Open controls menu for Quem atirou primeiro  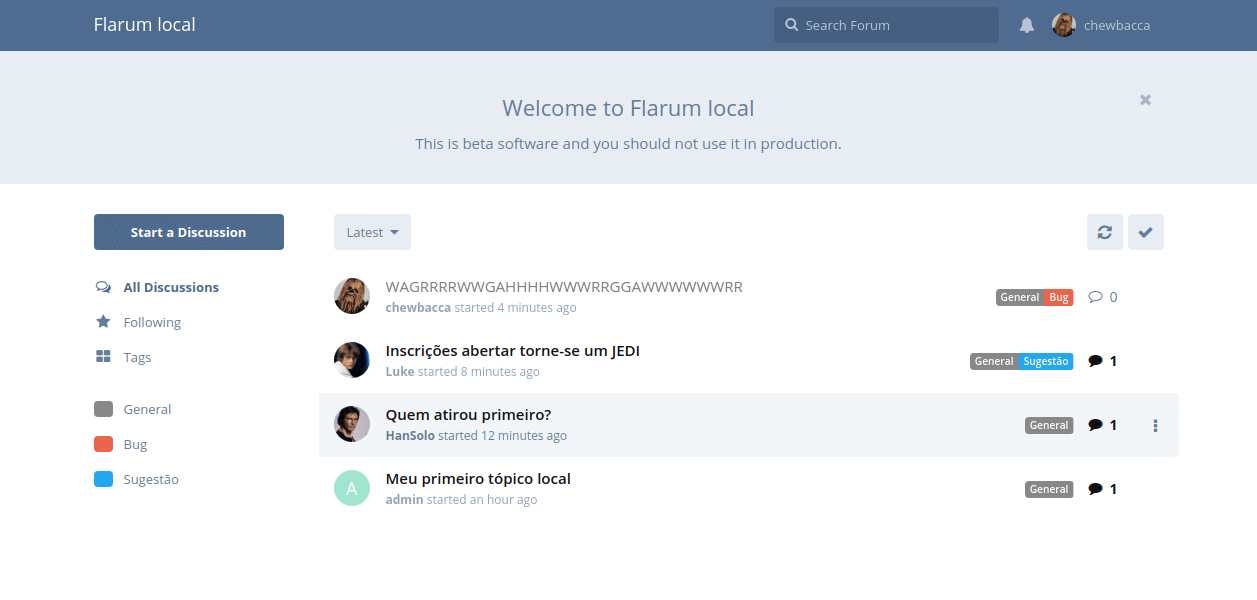tap(1155, 425)
